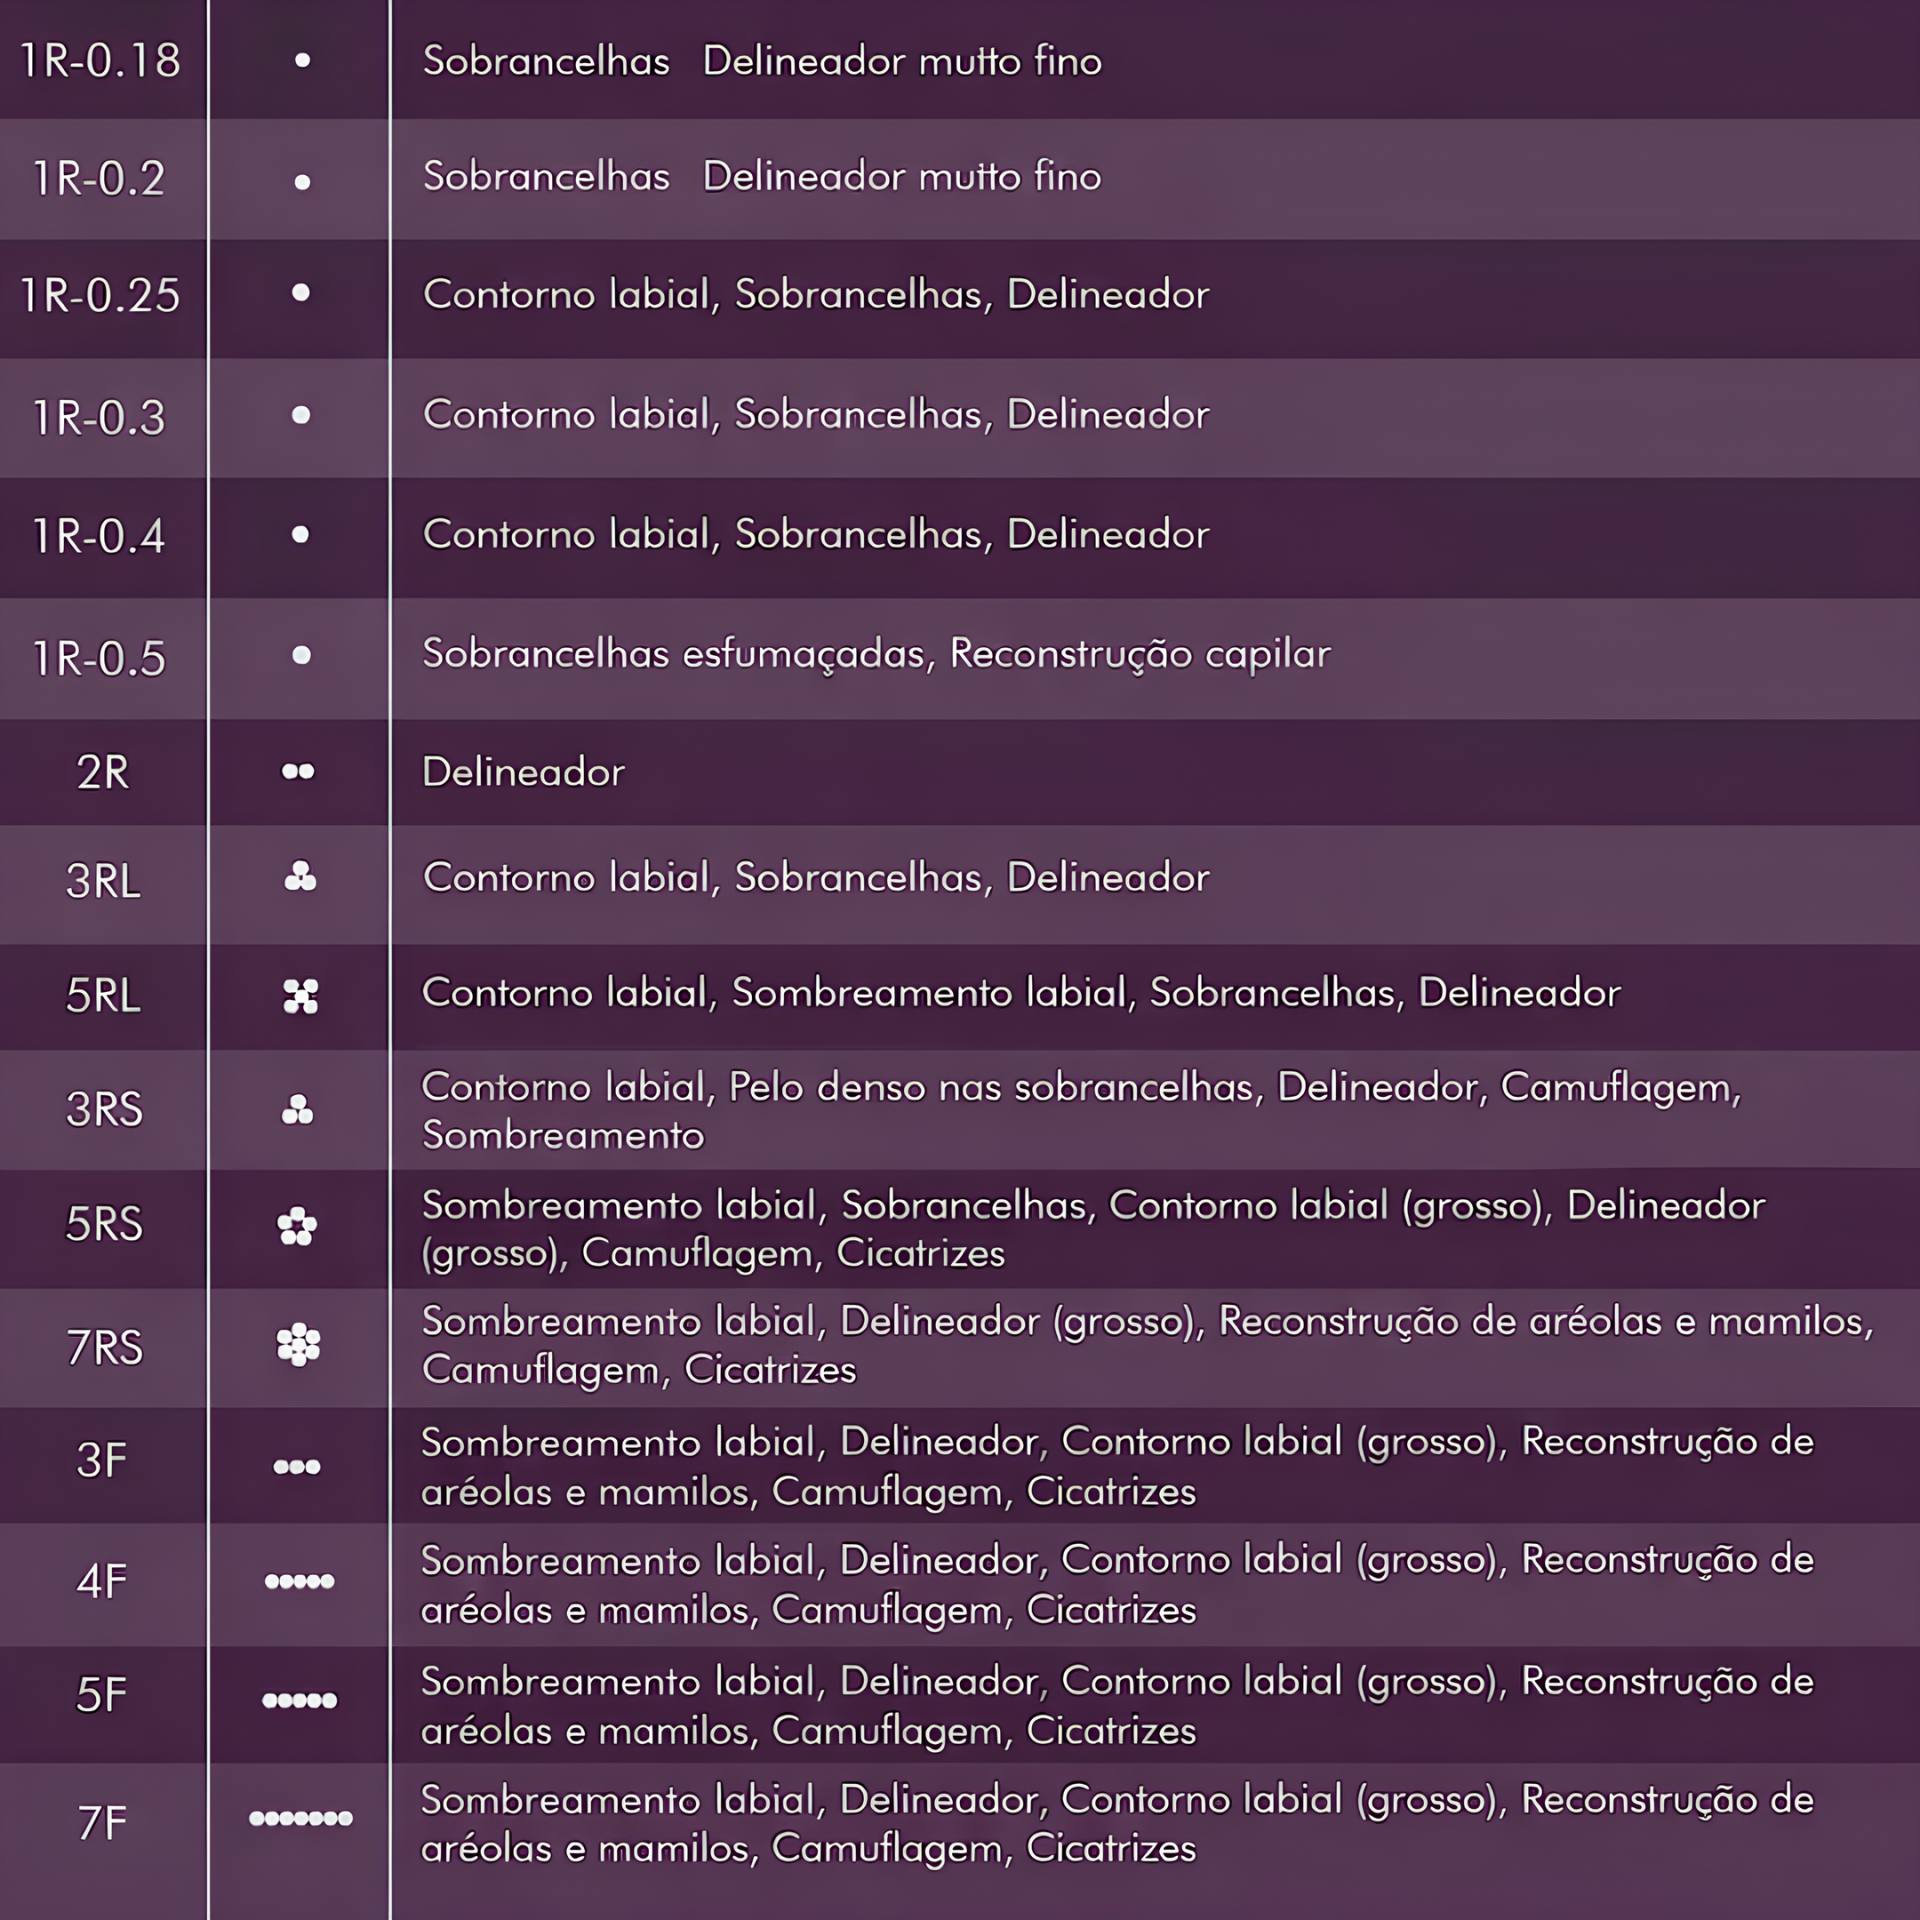Select the 7RS needle label
Viewport: 1920px width, 1920px height.
tap(104, 1347)
